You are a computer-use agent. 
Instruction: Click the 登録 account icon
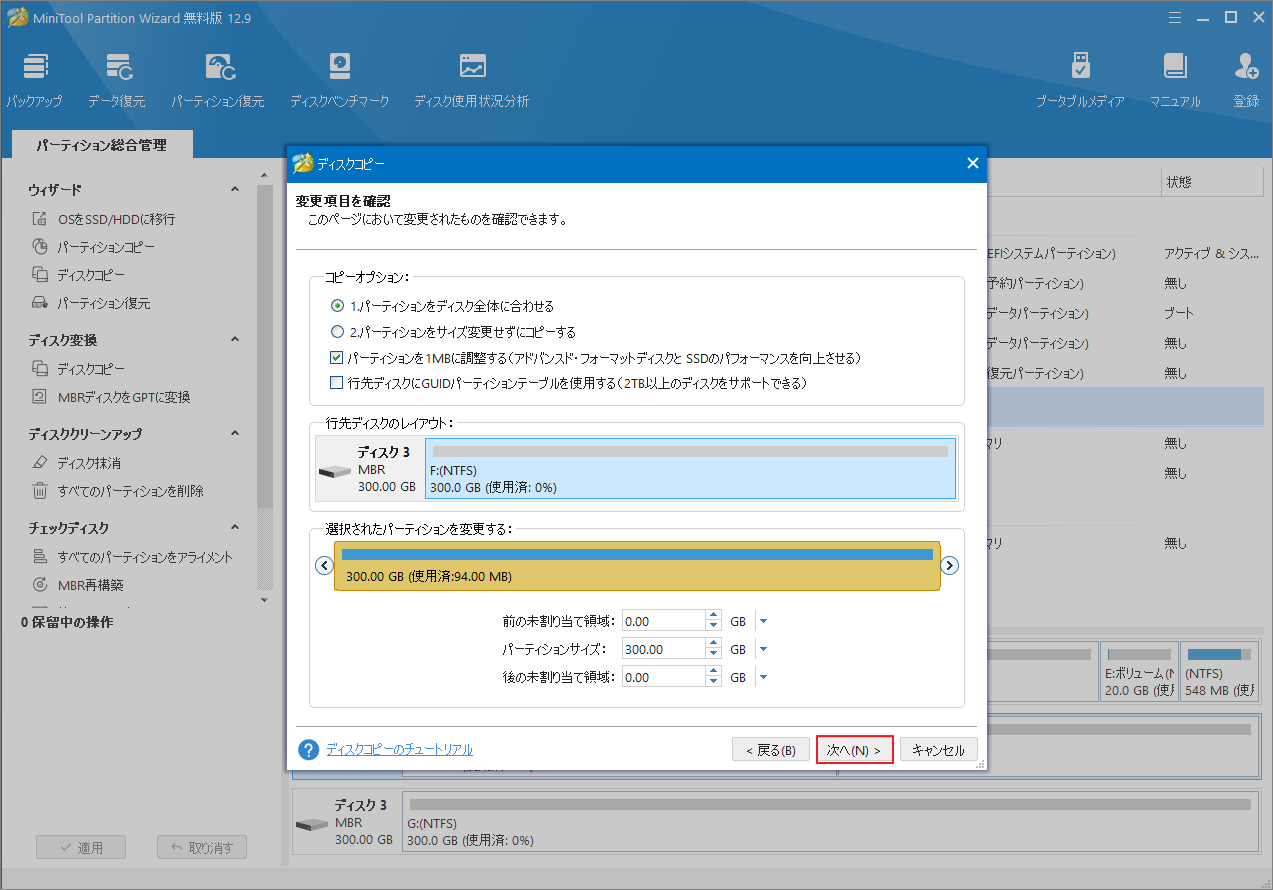pyautogui.click(x=1246, y=80)
